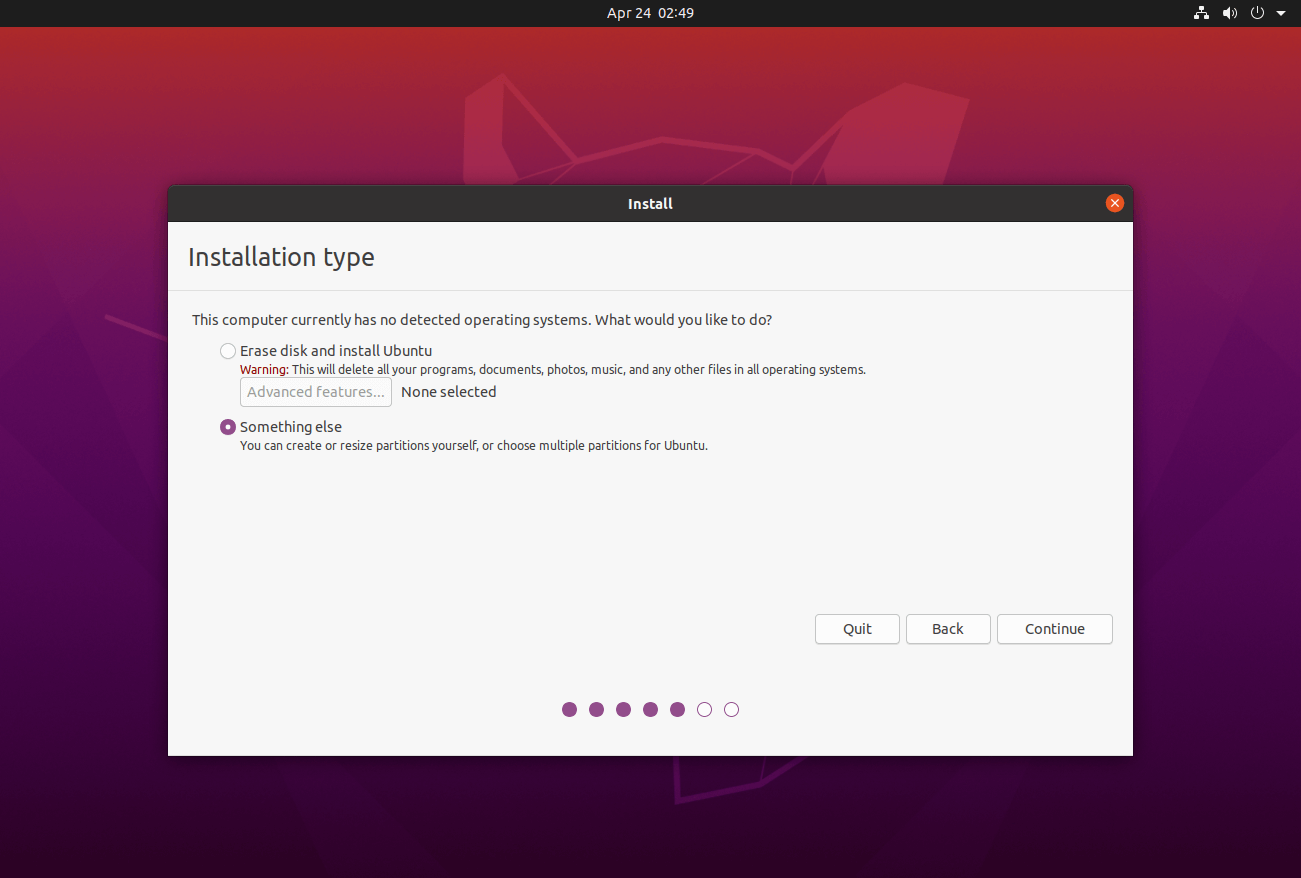Click Continue to proceed with installation
This screenshot has width=1301, height=878.
pos(1054,629)
